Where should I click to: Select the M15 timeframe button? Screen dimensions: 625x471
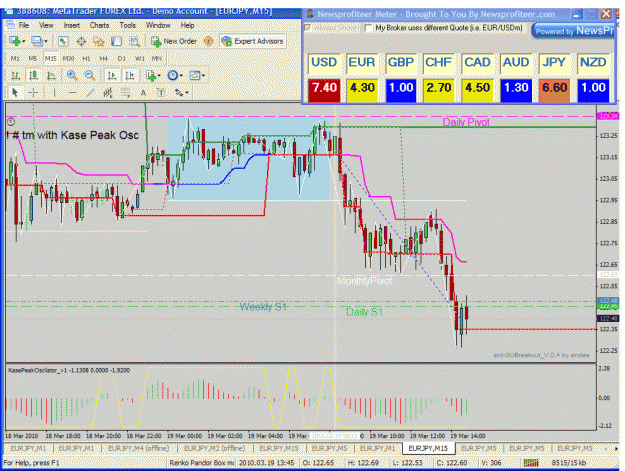(50, 58)
